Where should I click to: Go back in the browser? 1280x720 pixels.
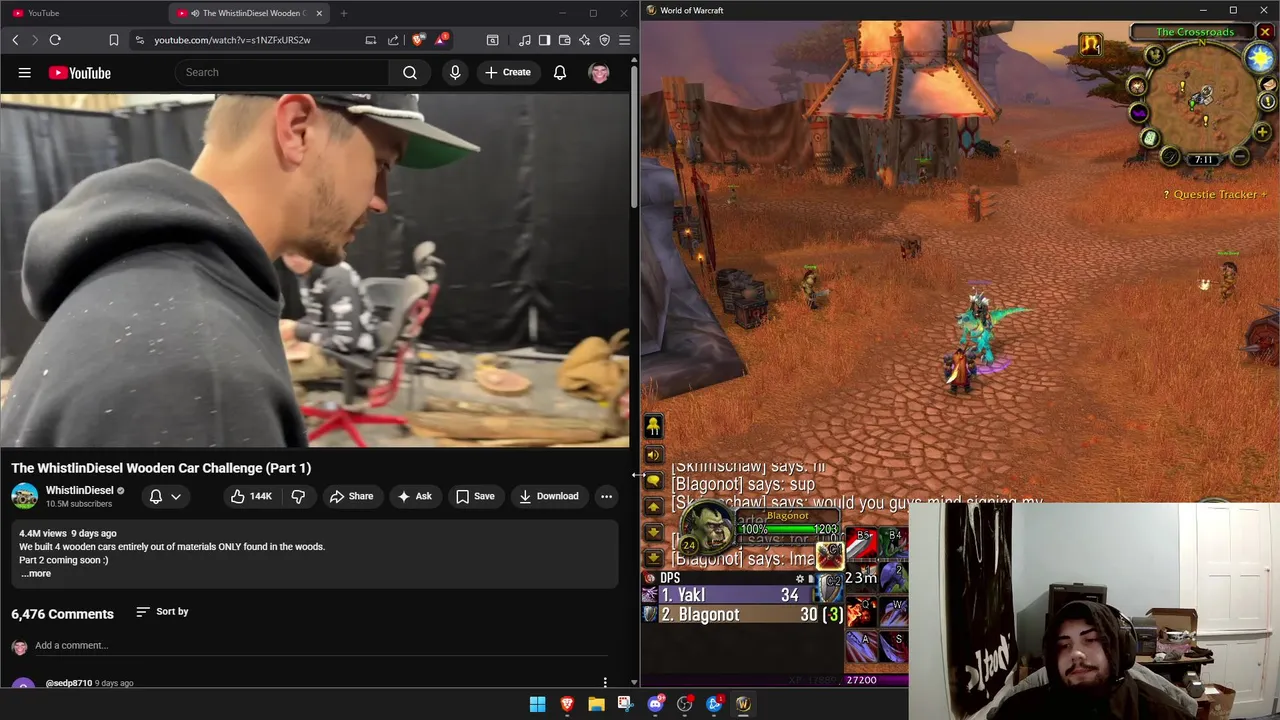click(x=15, y=40)
